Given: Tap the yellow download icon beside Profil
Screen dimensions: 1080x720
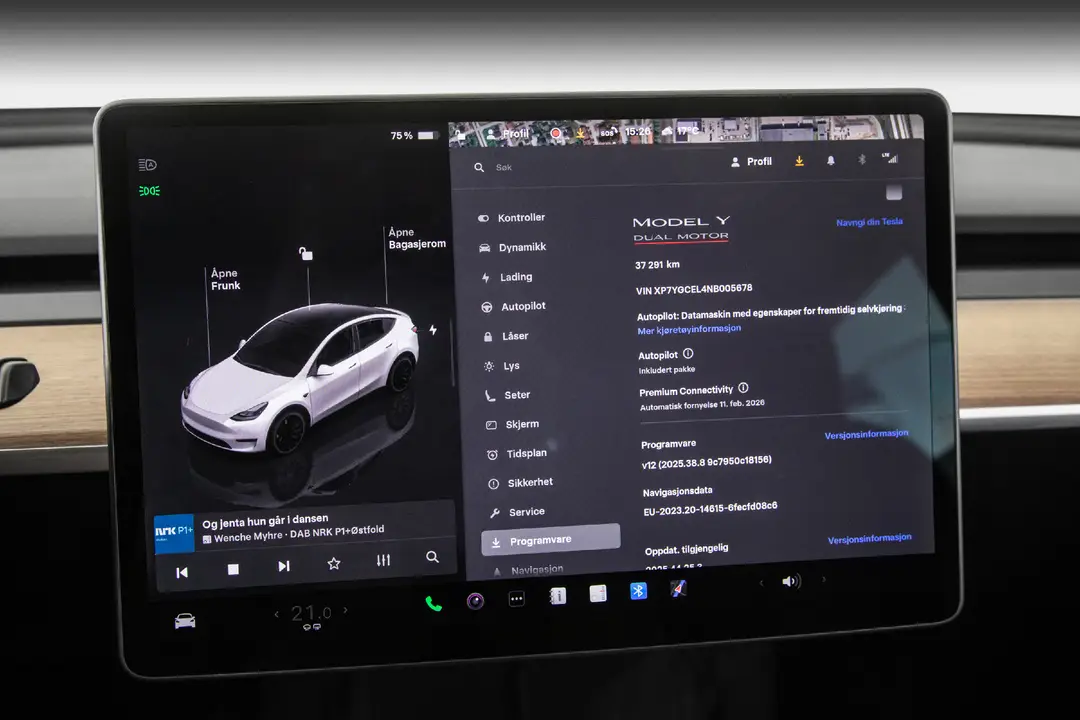Looking at the screenshot, I should (x=799, y=161).
